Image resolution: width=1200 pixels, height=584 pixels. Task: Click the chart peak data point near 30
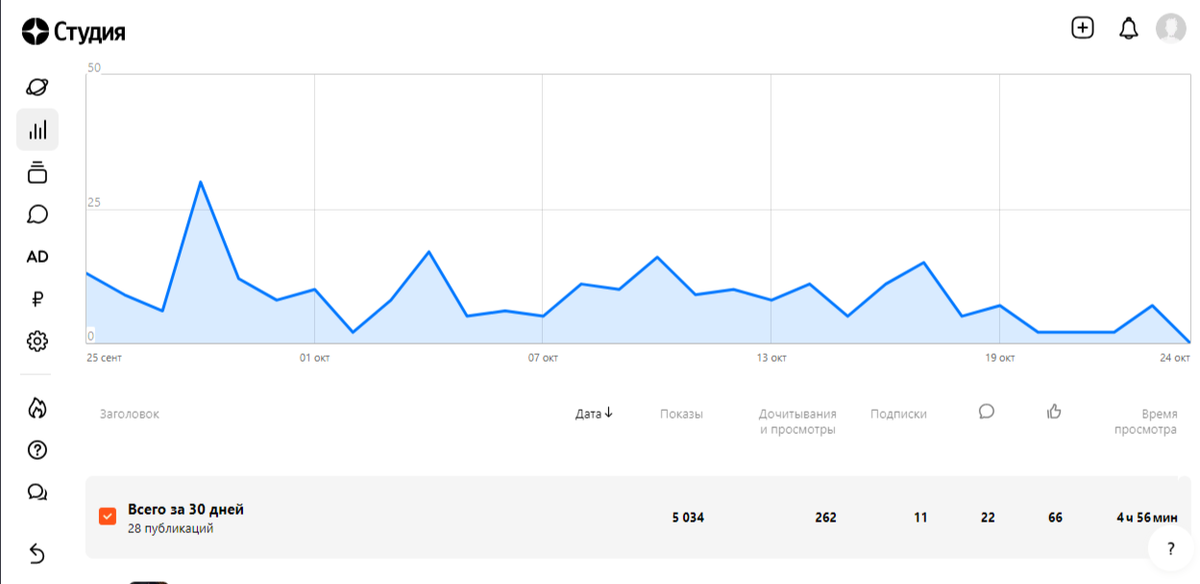(x=200, y=182)
